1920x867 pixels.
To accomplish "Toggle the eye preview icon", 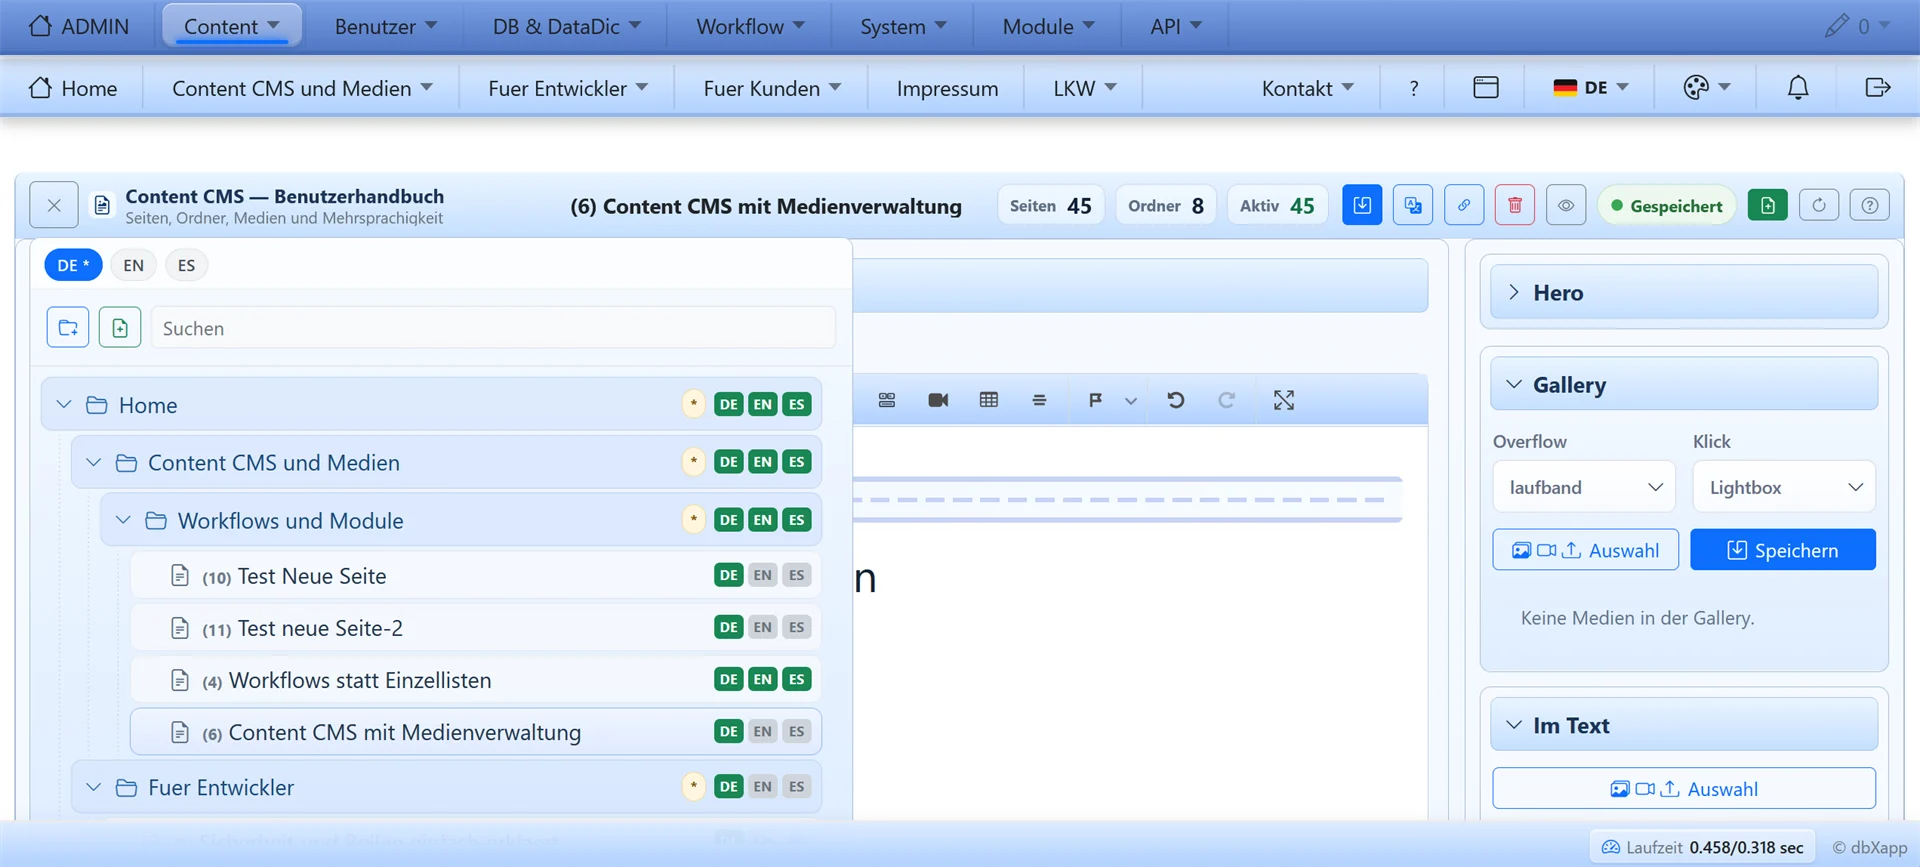I will 1566,205.
